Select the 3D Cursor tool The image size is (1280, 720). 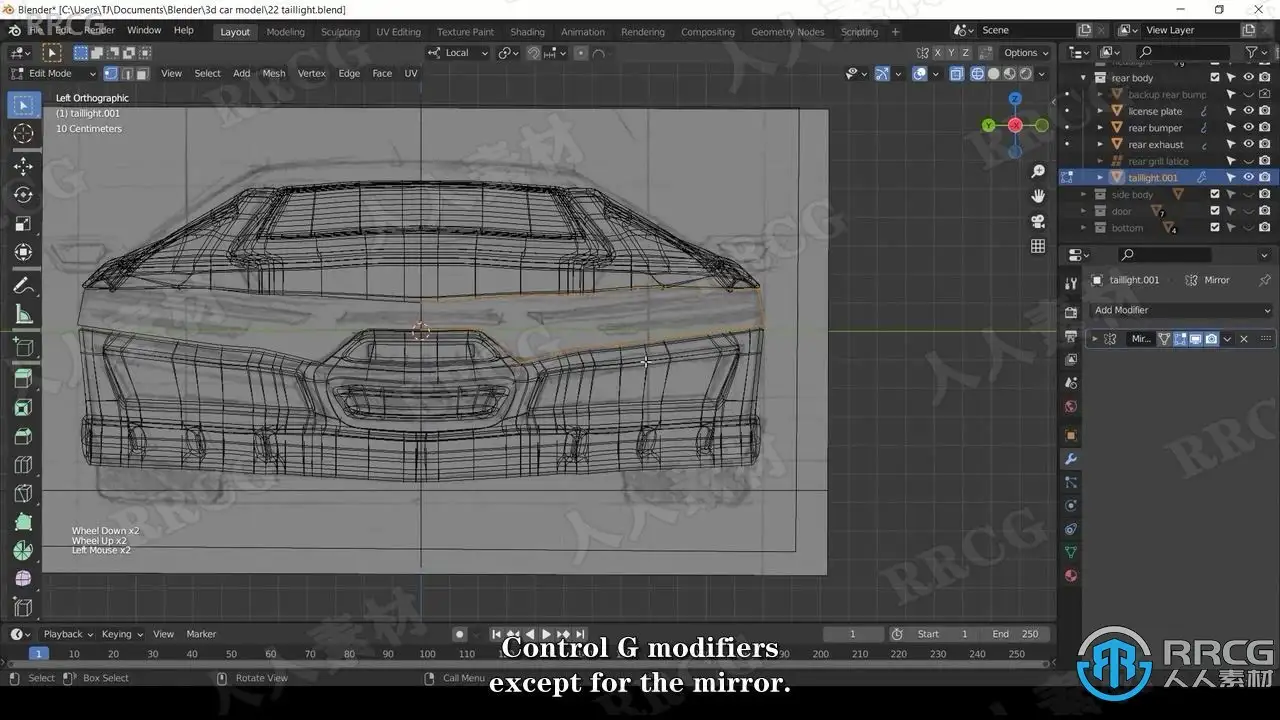(23, 134)
